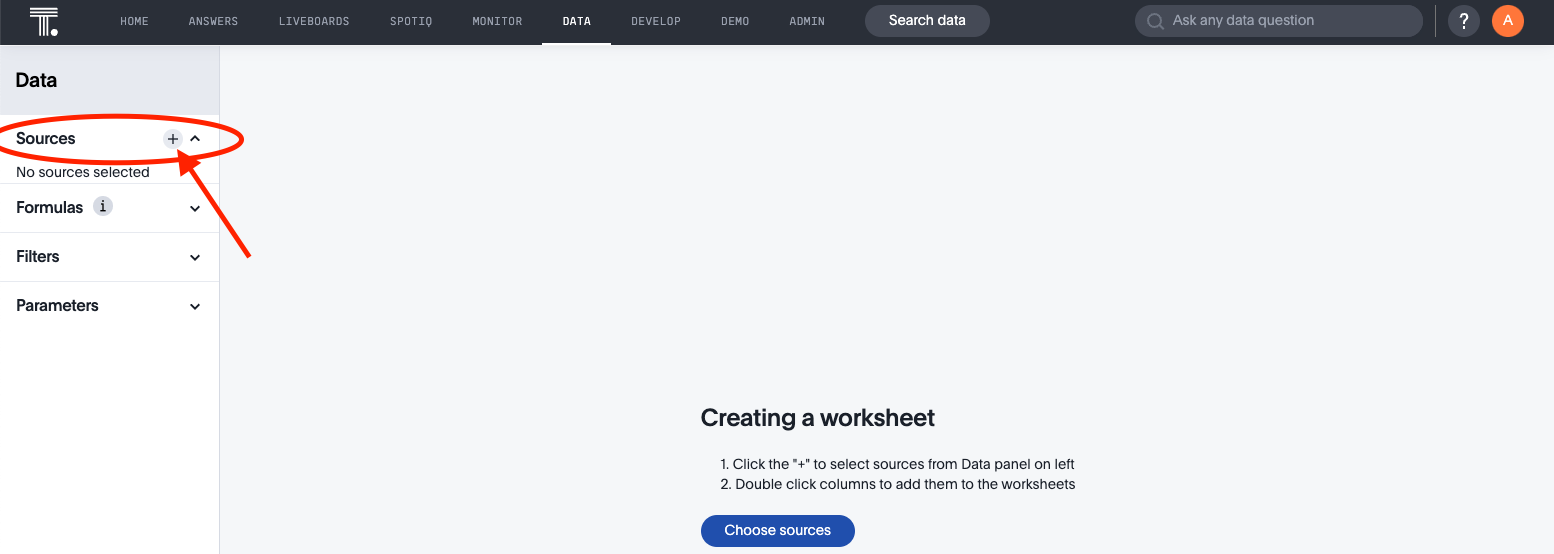The height and width of the screenshot is (554, 1554).
Task: Focus the Ask any data question field
Action: (1290, 21)
